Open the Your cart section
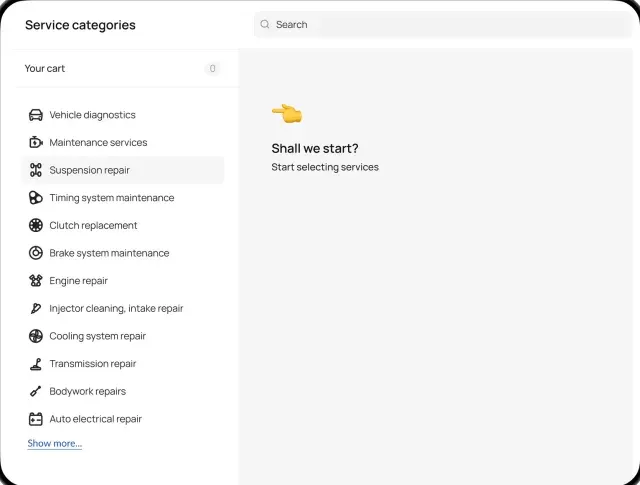The image size is (640, 485). 122,69
